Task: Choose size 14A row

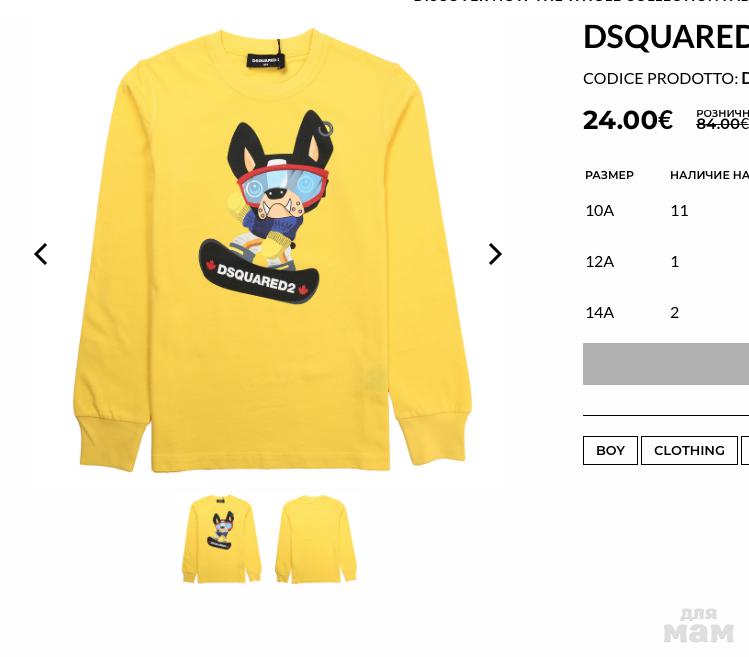Action: click(x=666, y=312)
